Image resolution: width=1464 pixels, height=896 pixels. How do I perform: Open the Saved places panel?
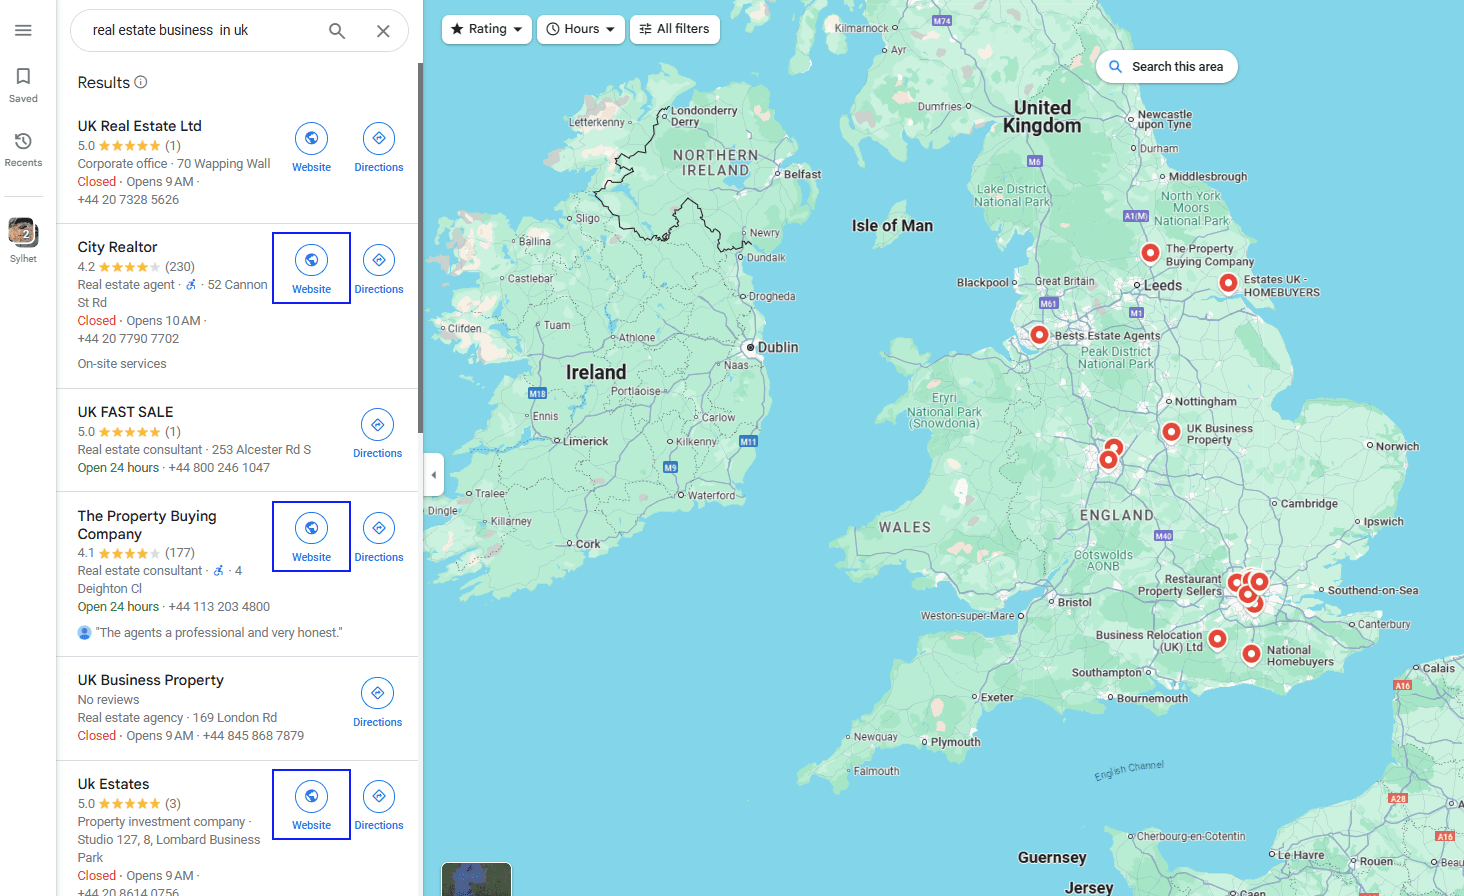23,85
